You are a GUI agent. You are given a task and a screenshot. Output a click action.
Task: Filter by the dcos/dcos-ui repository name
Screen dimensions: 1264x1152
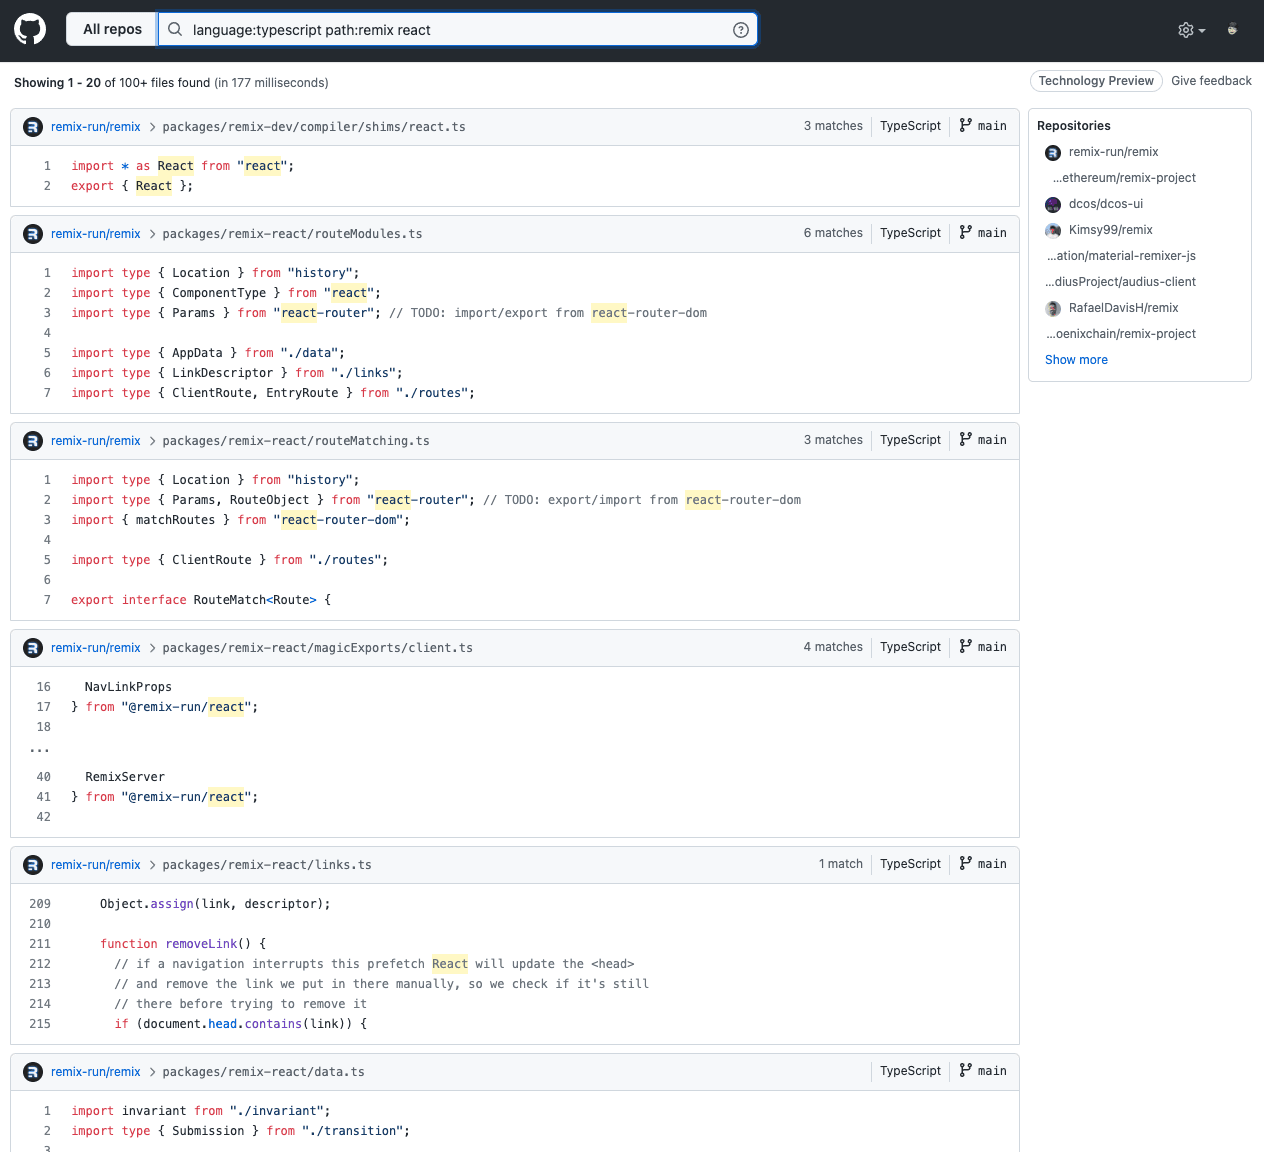click(1105, 204)
